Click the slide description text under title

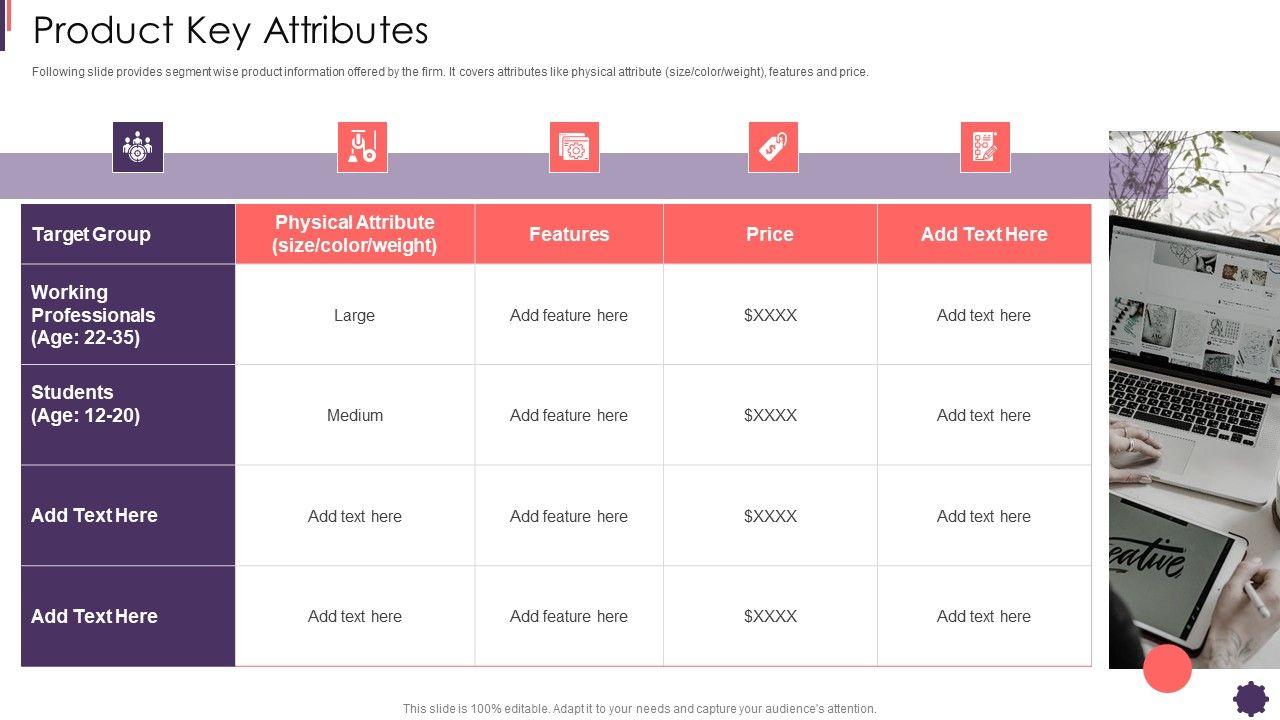(x=450, y=72)
